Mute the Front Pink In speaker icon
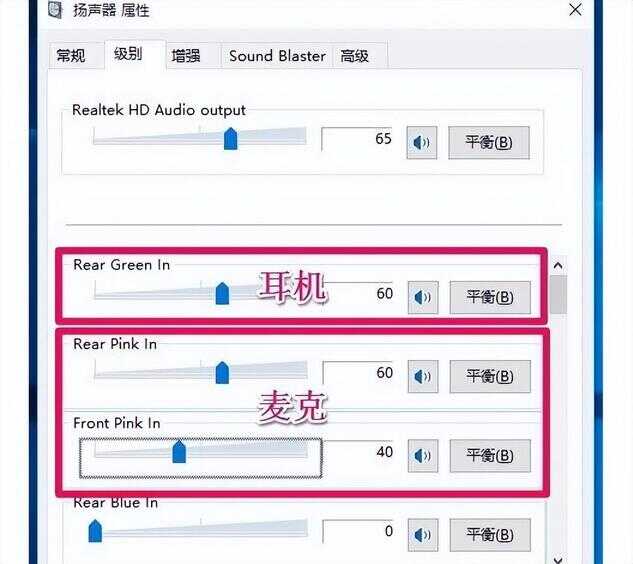The image size is (633, 564). [x=423, y=456]
